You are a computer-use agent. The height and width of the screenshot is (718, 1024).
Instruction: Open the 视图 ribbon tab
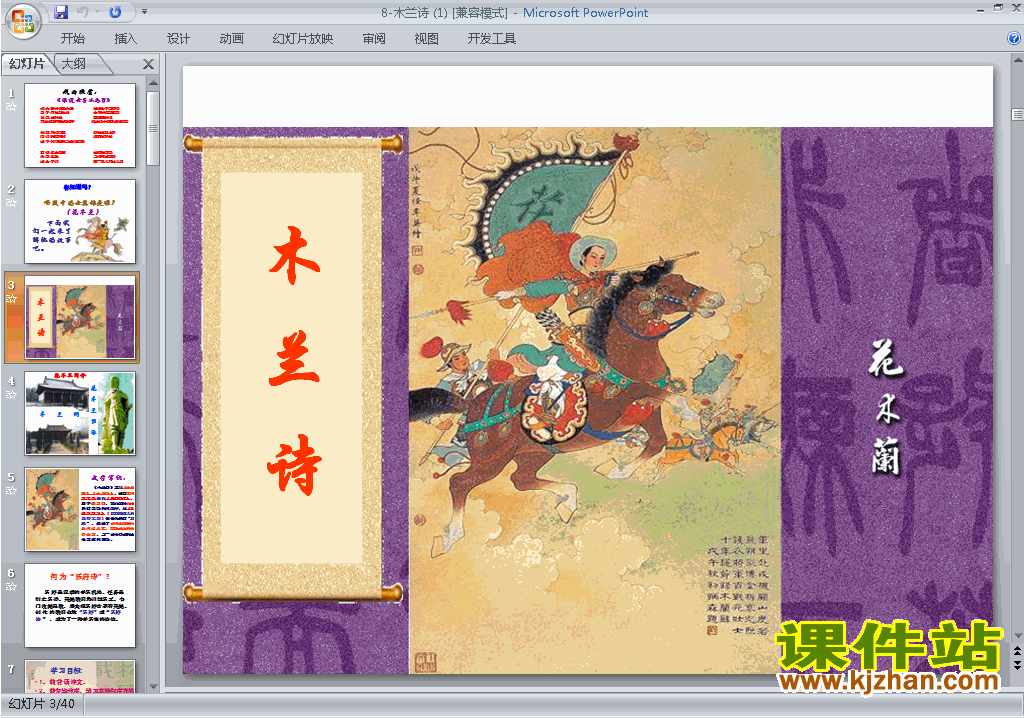pos(426,39)
